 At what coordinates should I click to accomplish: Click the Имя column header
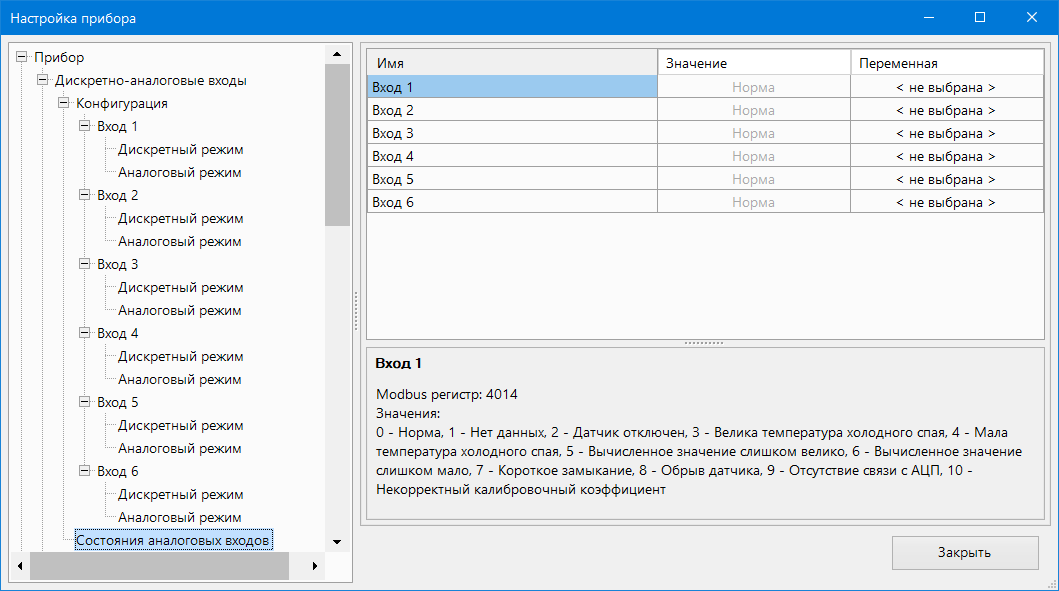(511, 63)
